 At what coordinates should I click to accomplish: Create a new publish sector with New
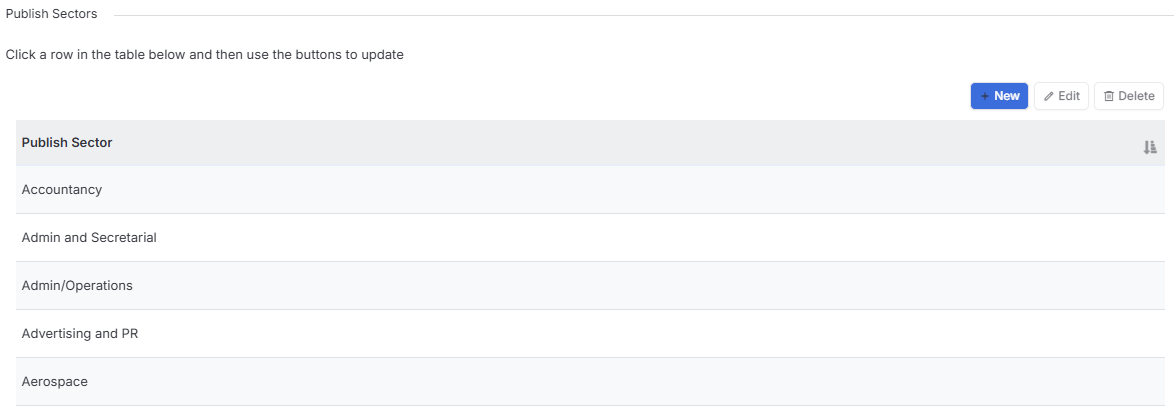[999, 96]
